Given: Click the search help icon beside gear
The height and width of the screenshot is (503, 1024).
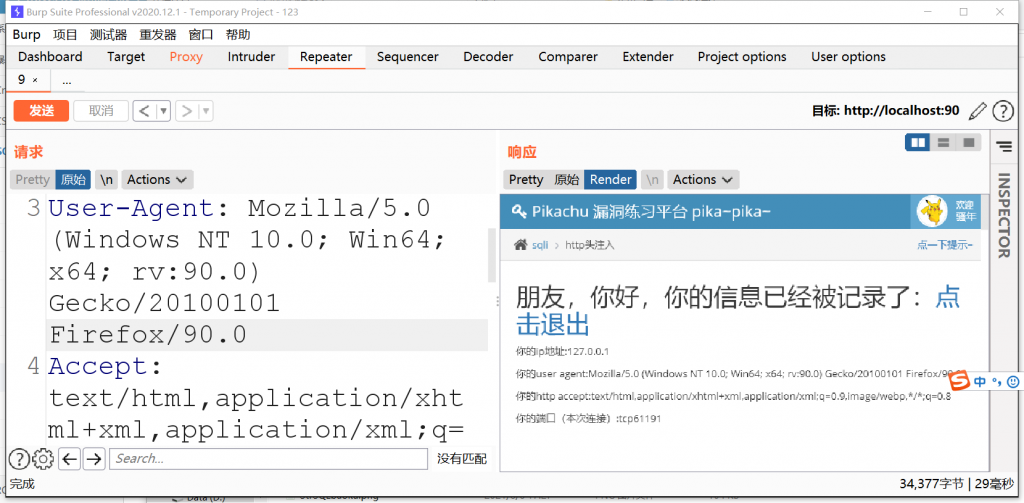Looking at the screenshot, I should [x=19, y=459].
